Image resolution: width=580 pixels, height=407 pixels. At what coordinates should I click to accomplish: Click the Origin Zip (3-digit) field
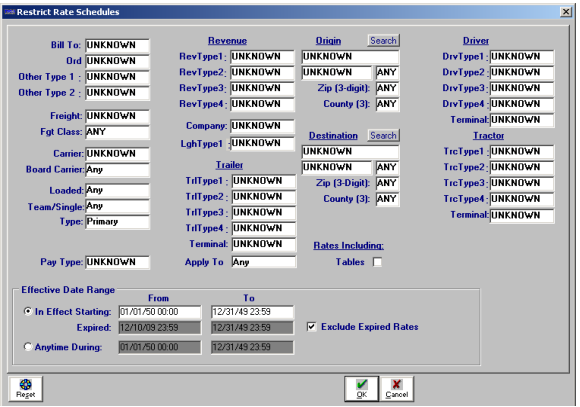click(387, 88)
